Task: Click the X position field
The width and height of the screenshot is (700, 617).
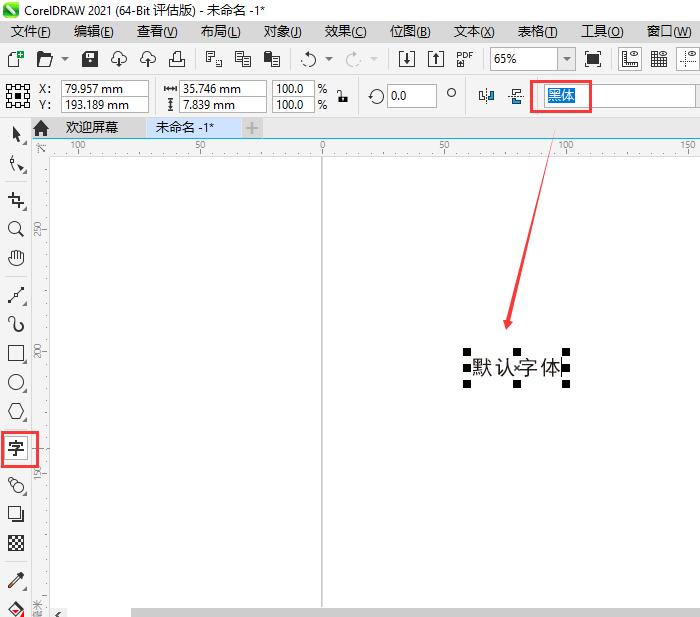Action: tap(105, 88)
